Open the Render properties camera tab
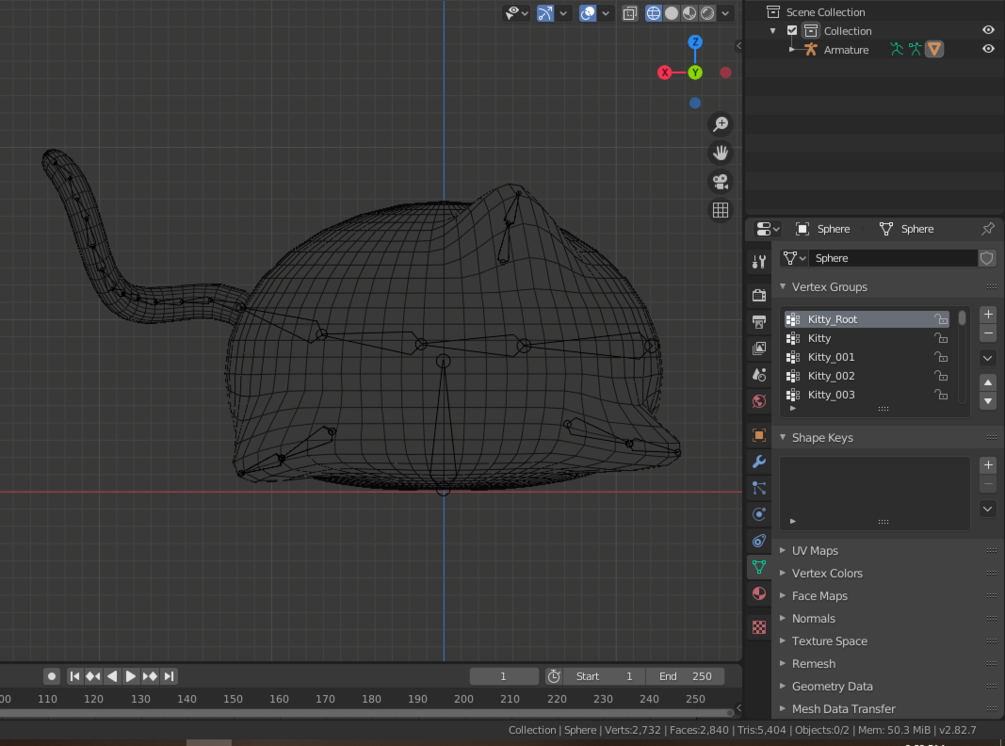Image resolution: width=1005 pixels, height=746 pixels. pos(759,295)
